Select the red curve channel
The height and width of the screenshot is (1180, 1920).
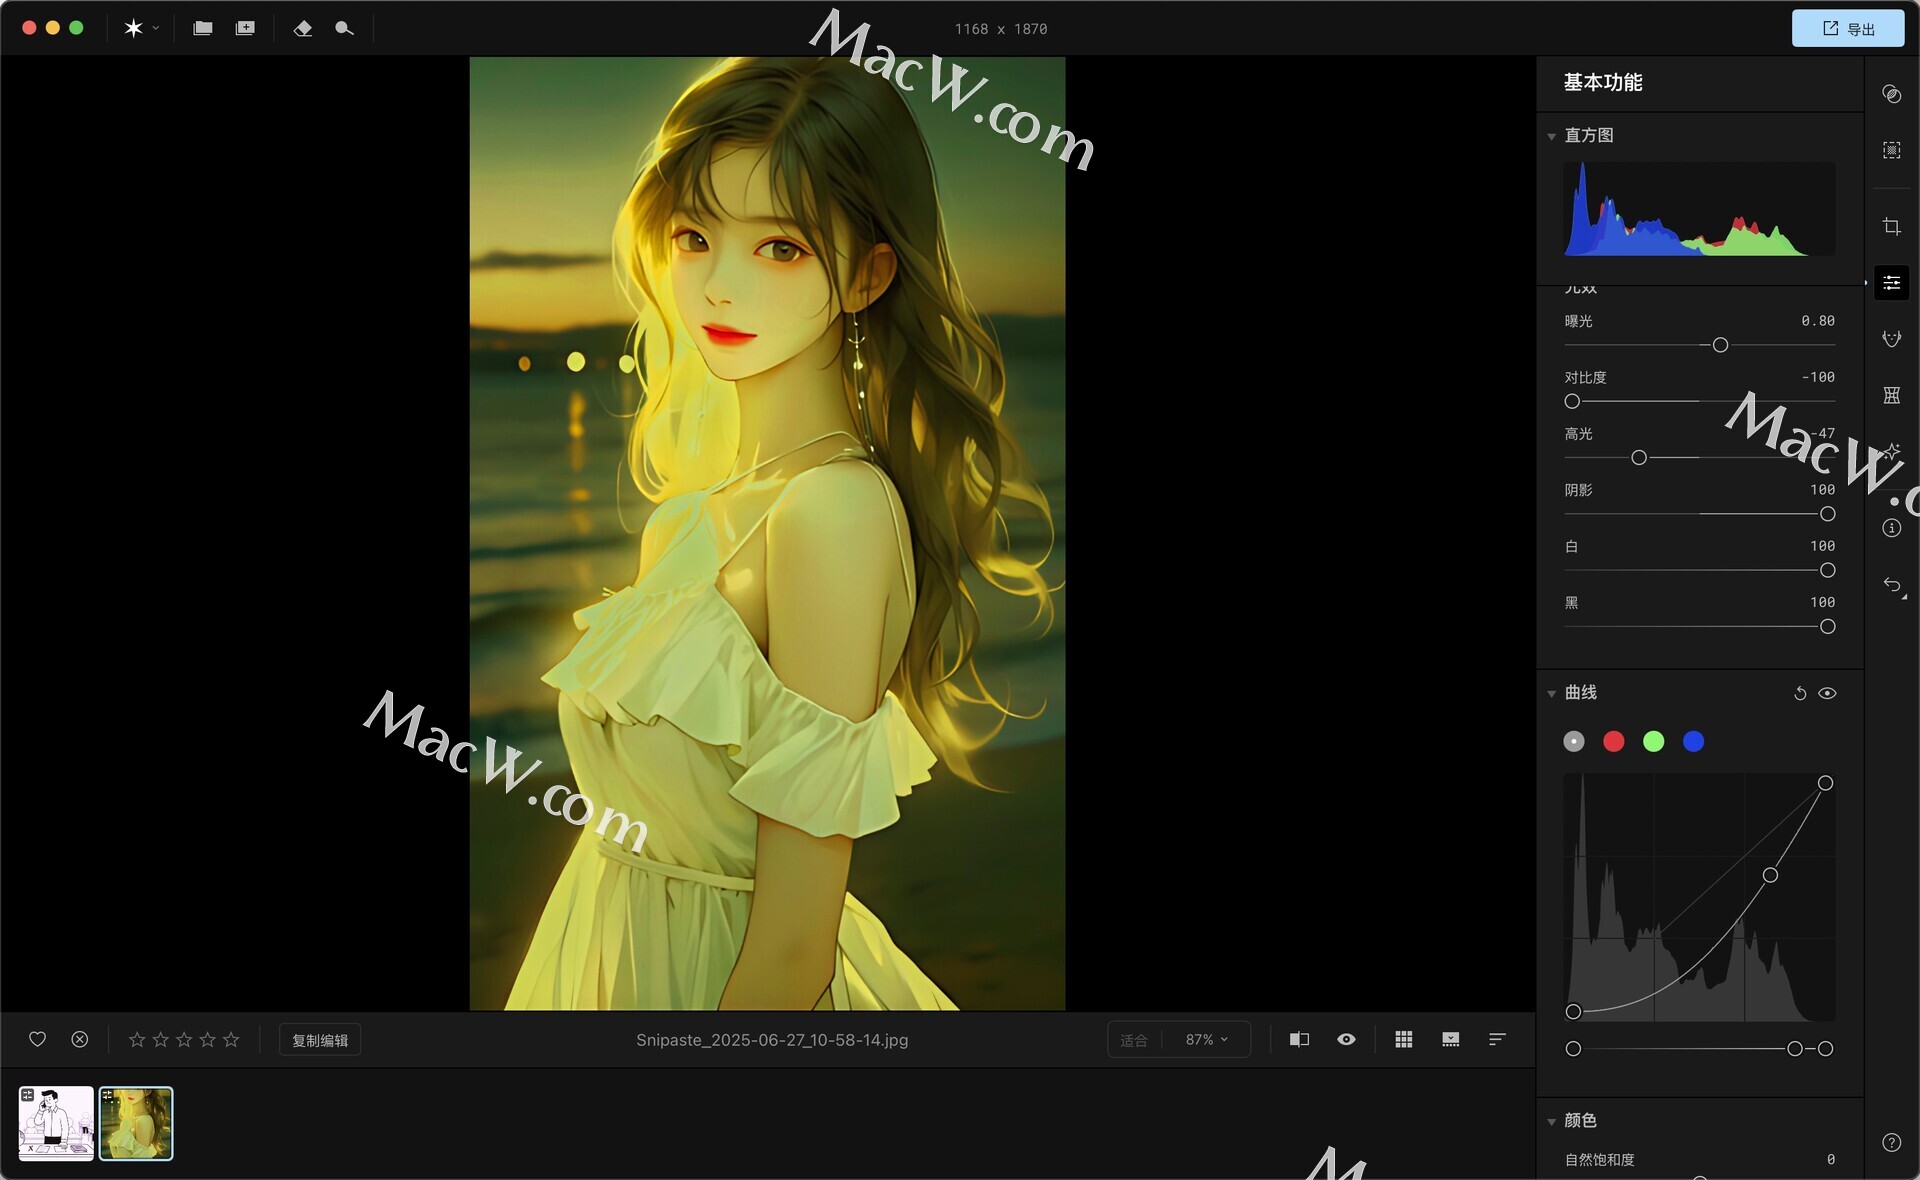[1613, 741]
